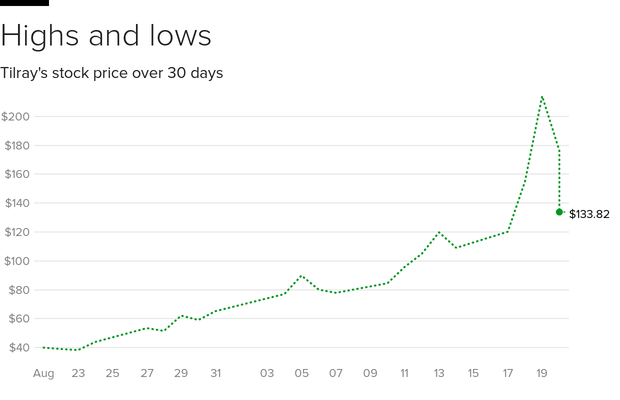Click the 13 date tick label
Screen dimensions: 620x400
439,374
